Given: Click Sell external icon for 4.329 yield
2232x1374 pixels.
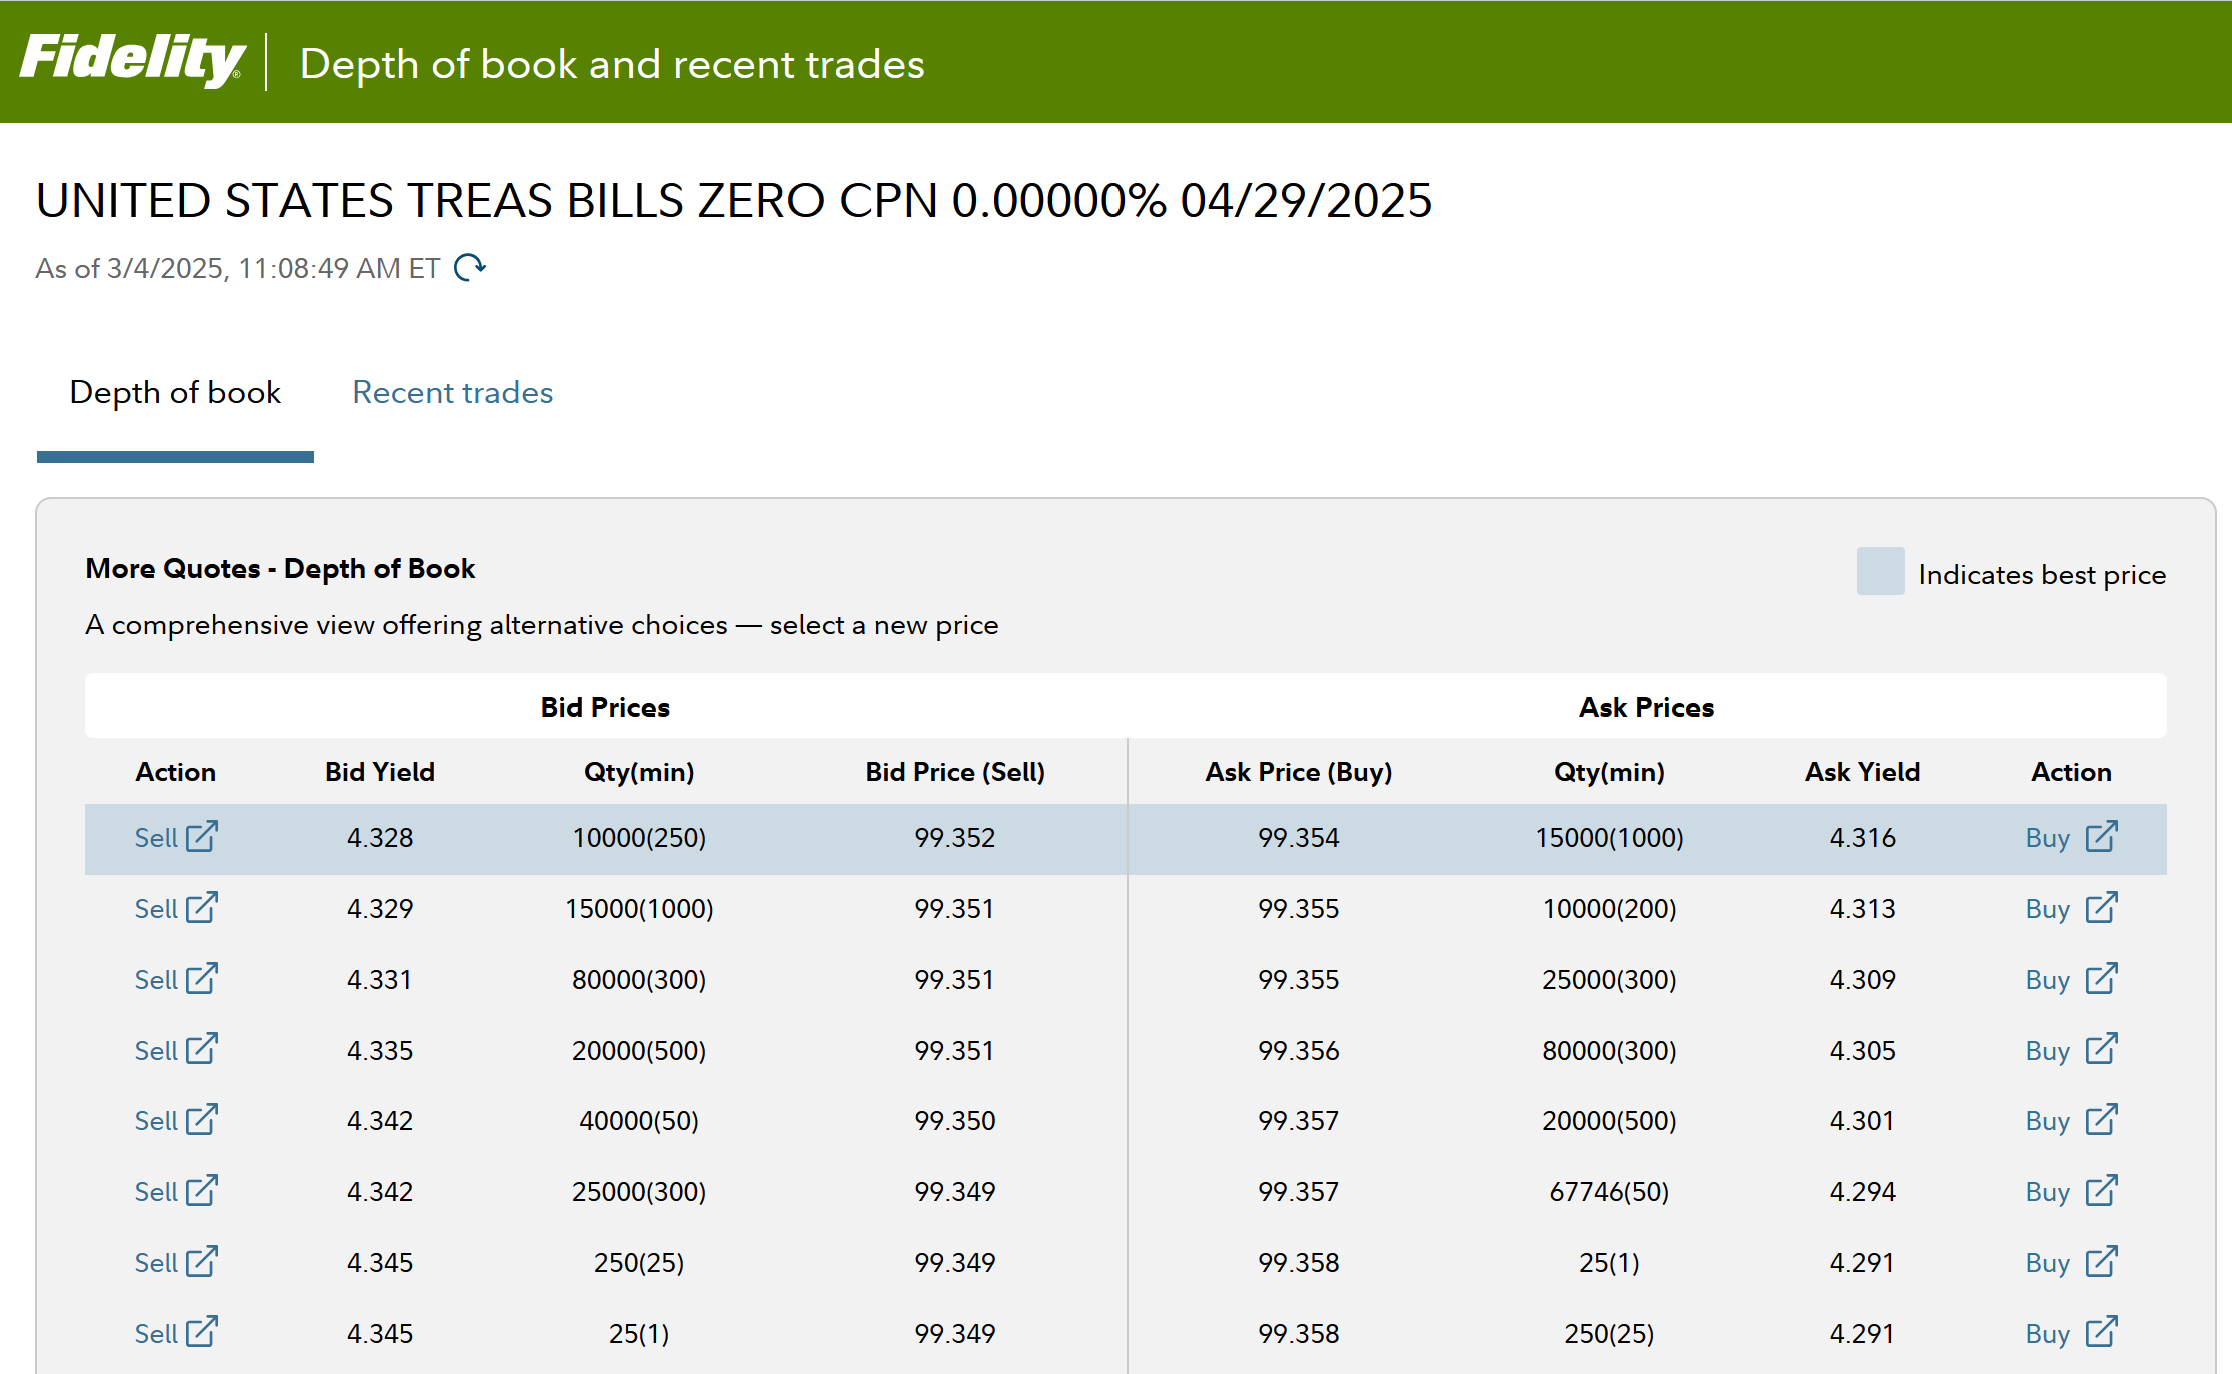Looking at the screenshot, I should click(202, 908).
